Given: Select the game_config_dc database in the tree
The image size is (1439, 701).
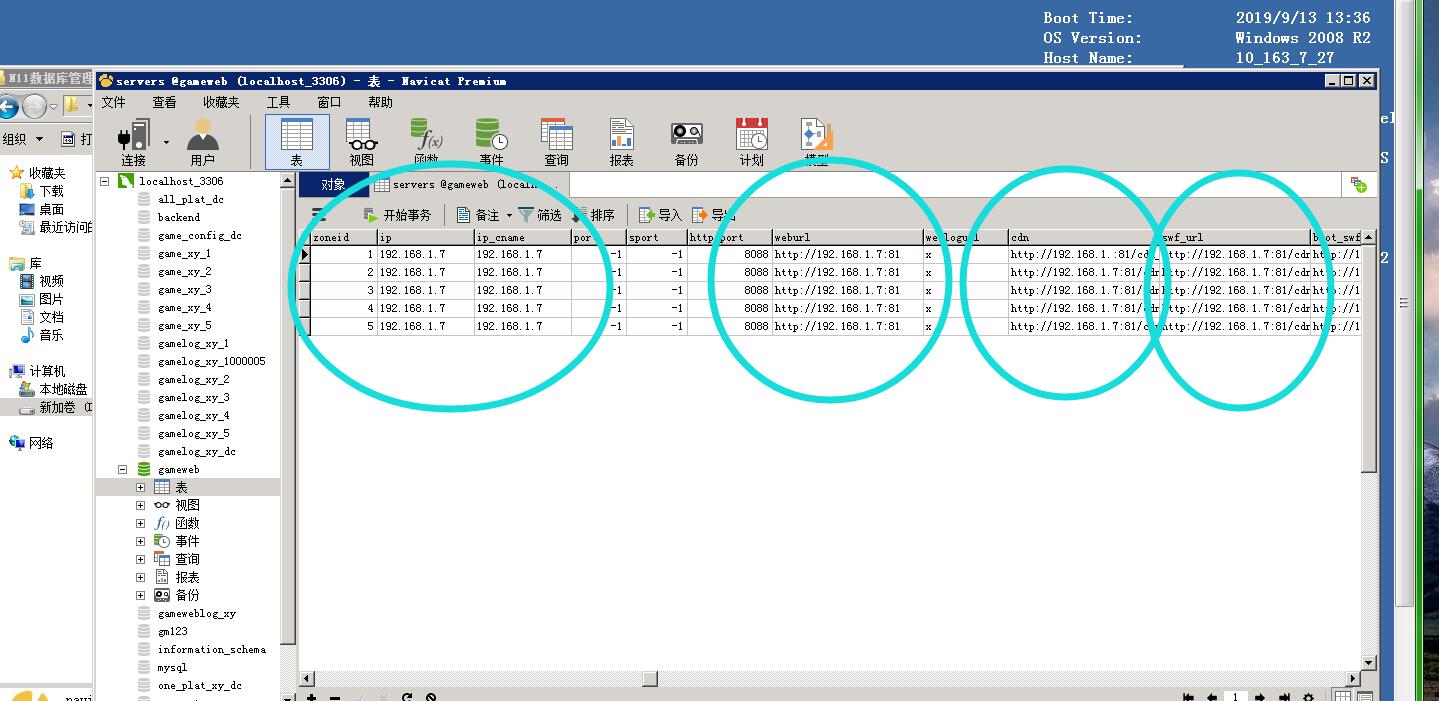Looking at the screenshot, I should coord(199,235).
